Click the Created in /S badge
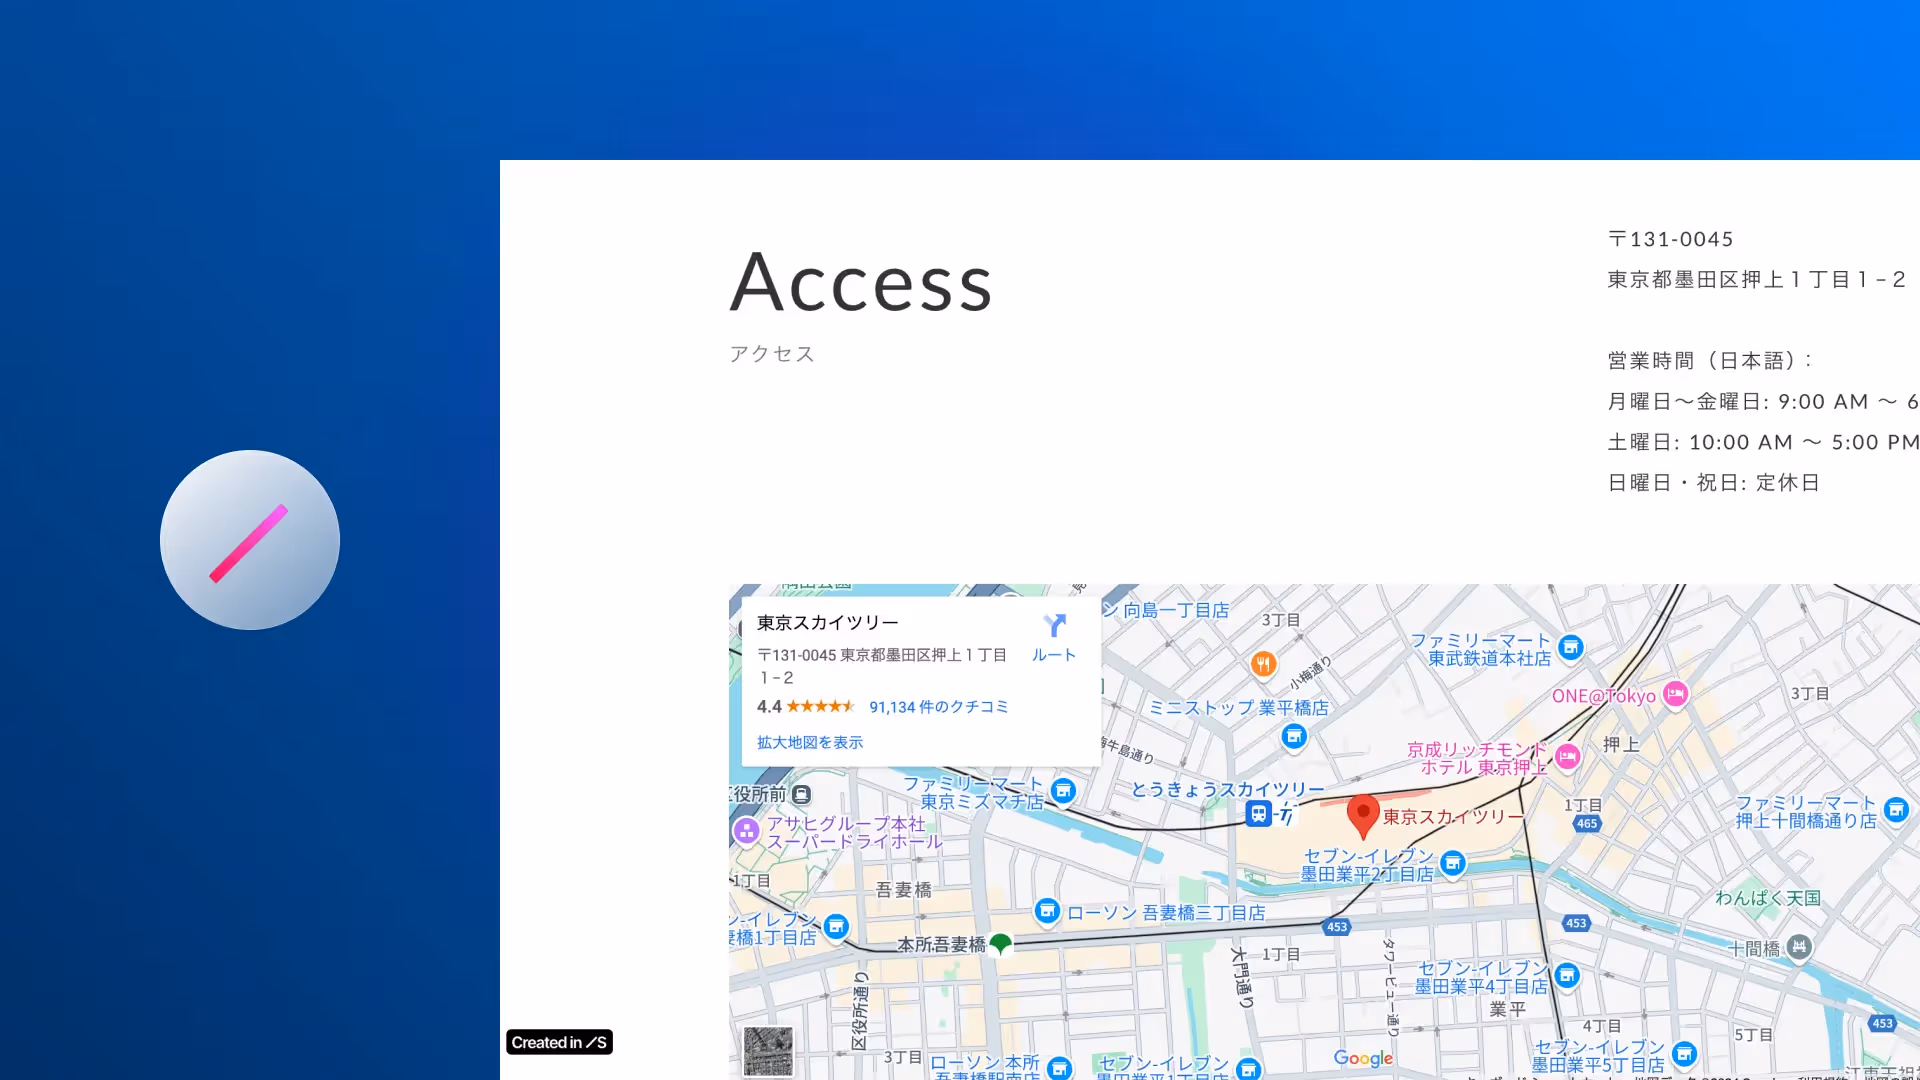1920x1080 pixels. (x=559, y=1042)
